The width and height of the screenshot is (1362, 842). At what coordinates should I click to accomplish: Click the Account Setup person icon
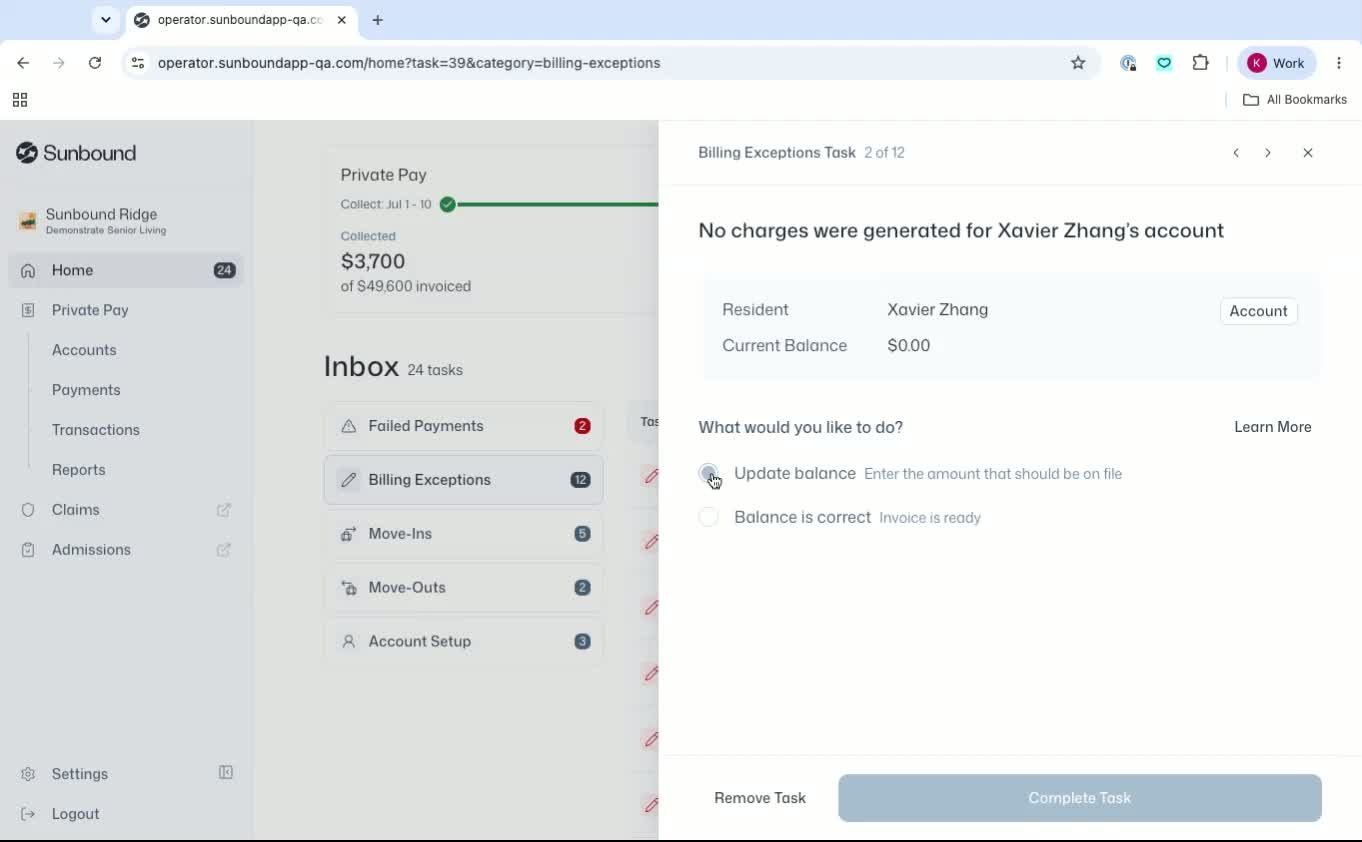click(x=348, y=642)
